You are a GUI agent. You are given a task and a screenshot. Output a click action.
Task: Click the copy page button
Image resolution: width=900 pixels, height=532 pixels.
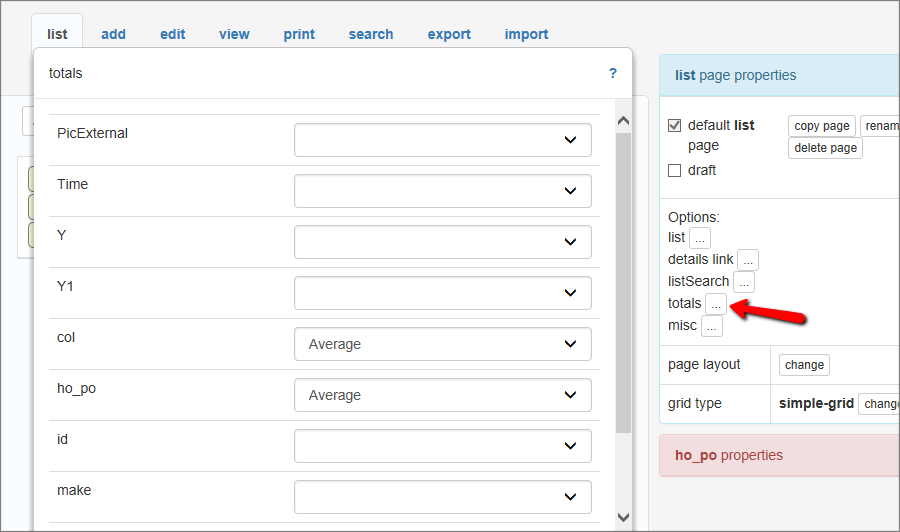[821, 126]
